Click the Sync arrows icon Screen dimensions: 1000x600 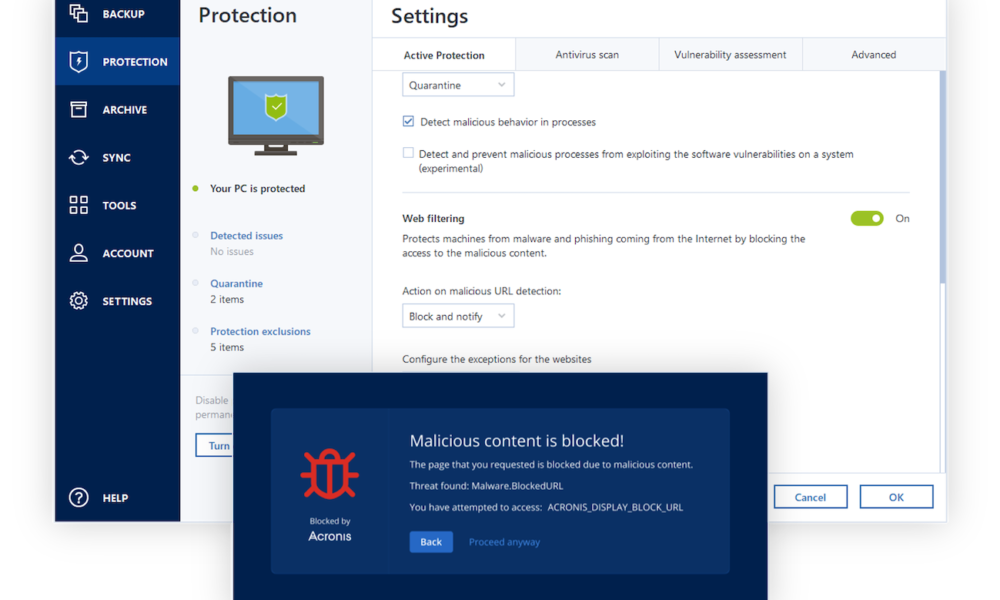click(x=79, y=157)
